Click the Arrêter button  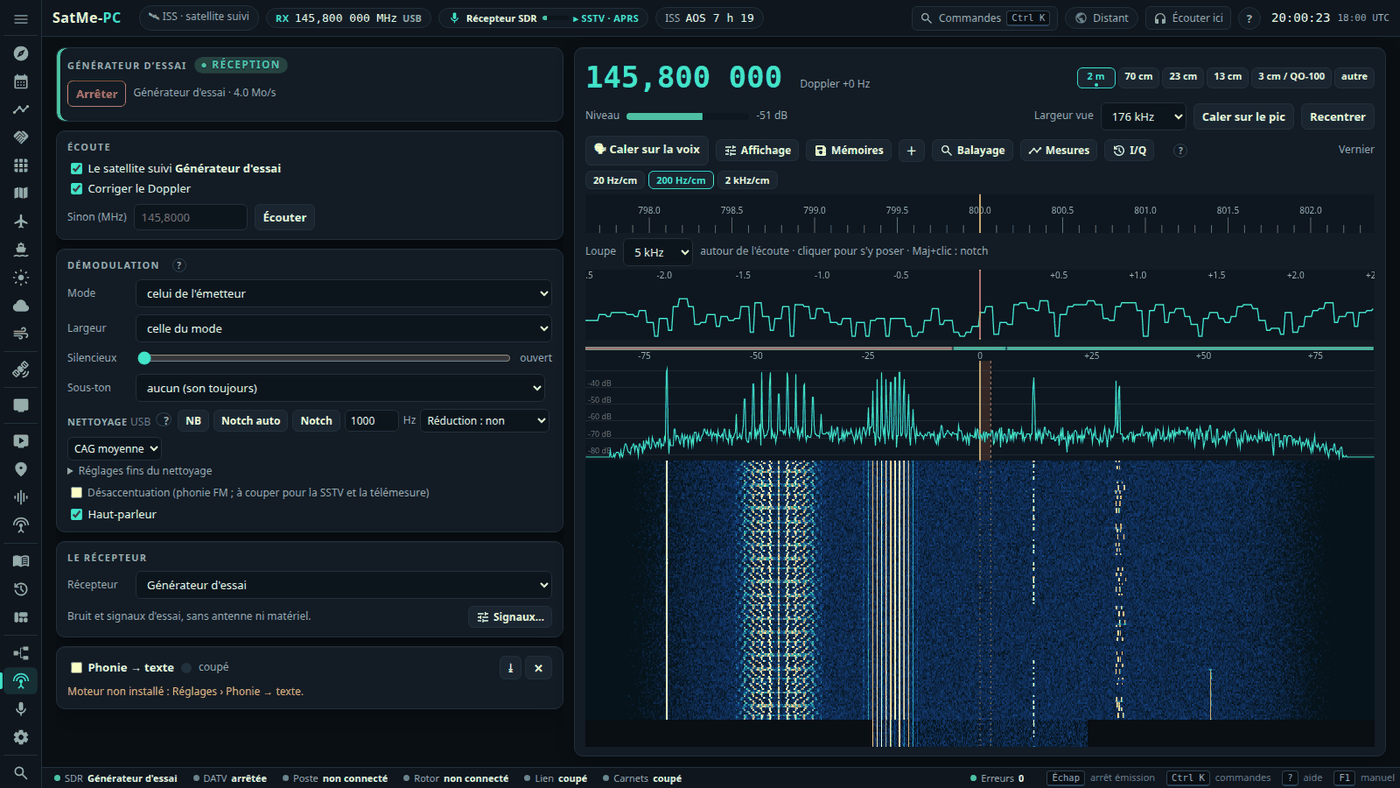tap(97, 94)
